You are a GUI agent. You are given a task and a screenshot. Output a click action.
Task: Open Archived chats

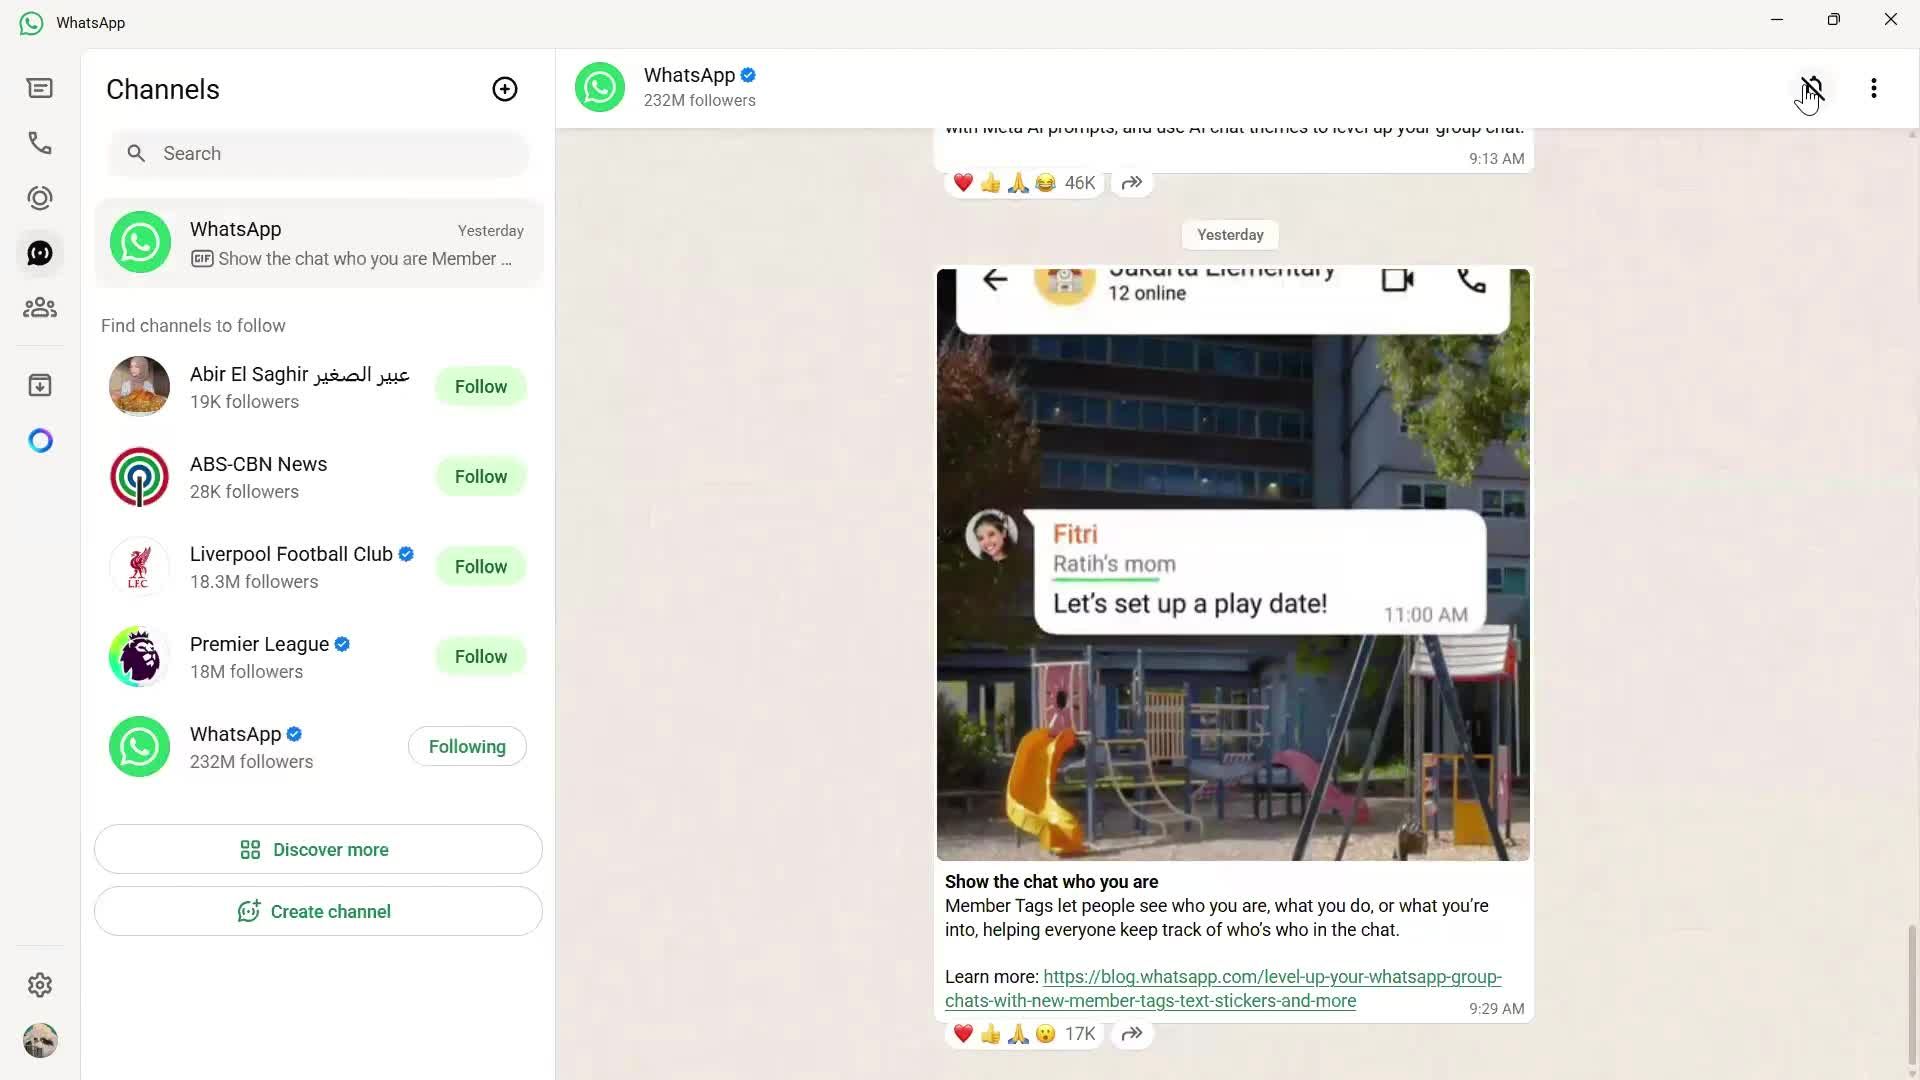(x=40, y=385)
